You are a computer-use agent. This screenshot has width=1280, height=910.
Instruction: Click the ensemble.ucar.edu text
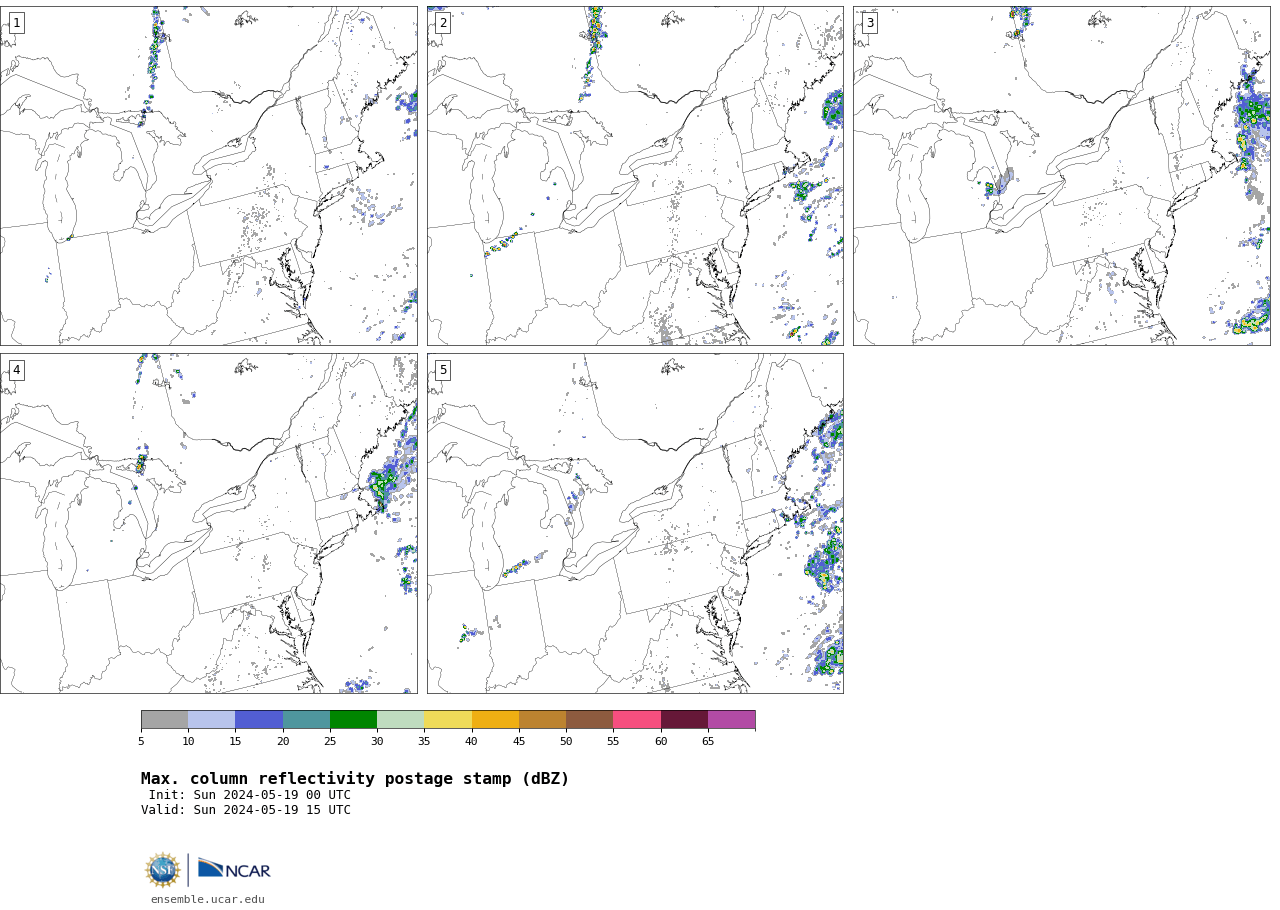point(208,900)
